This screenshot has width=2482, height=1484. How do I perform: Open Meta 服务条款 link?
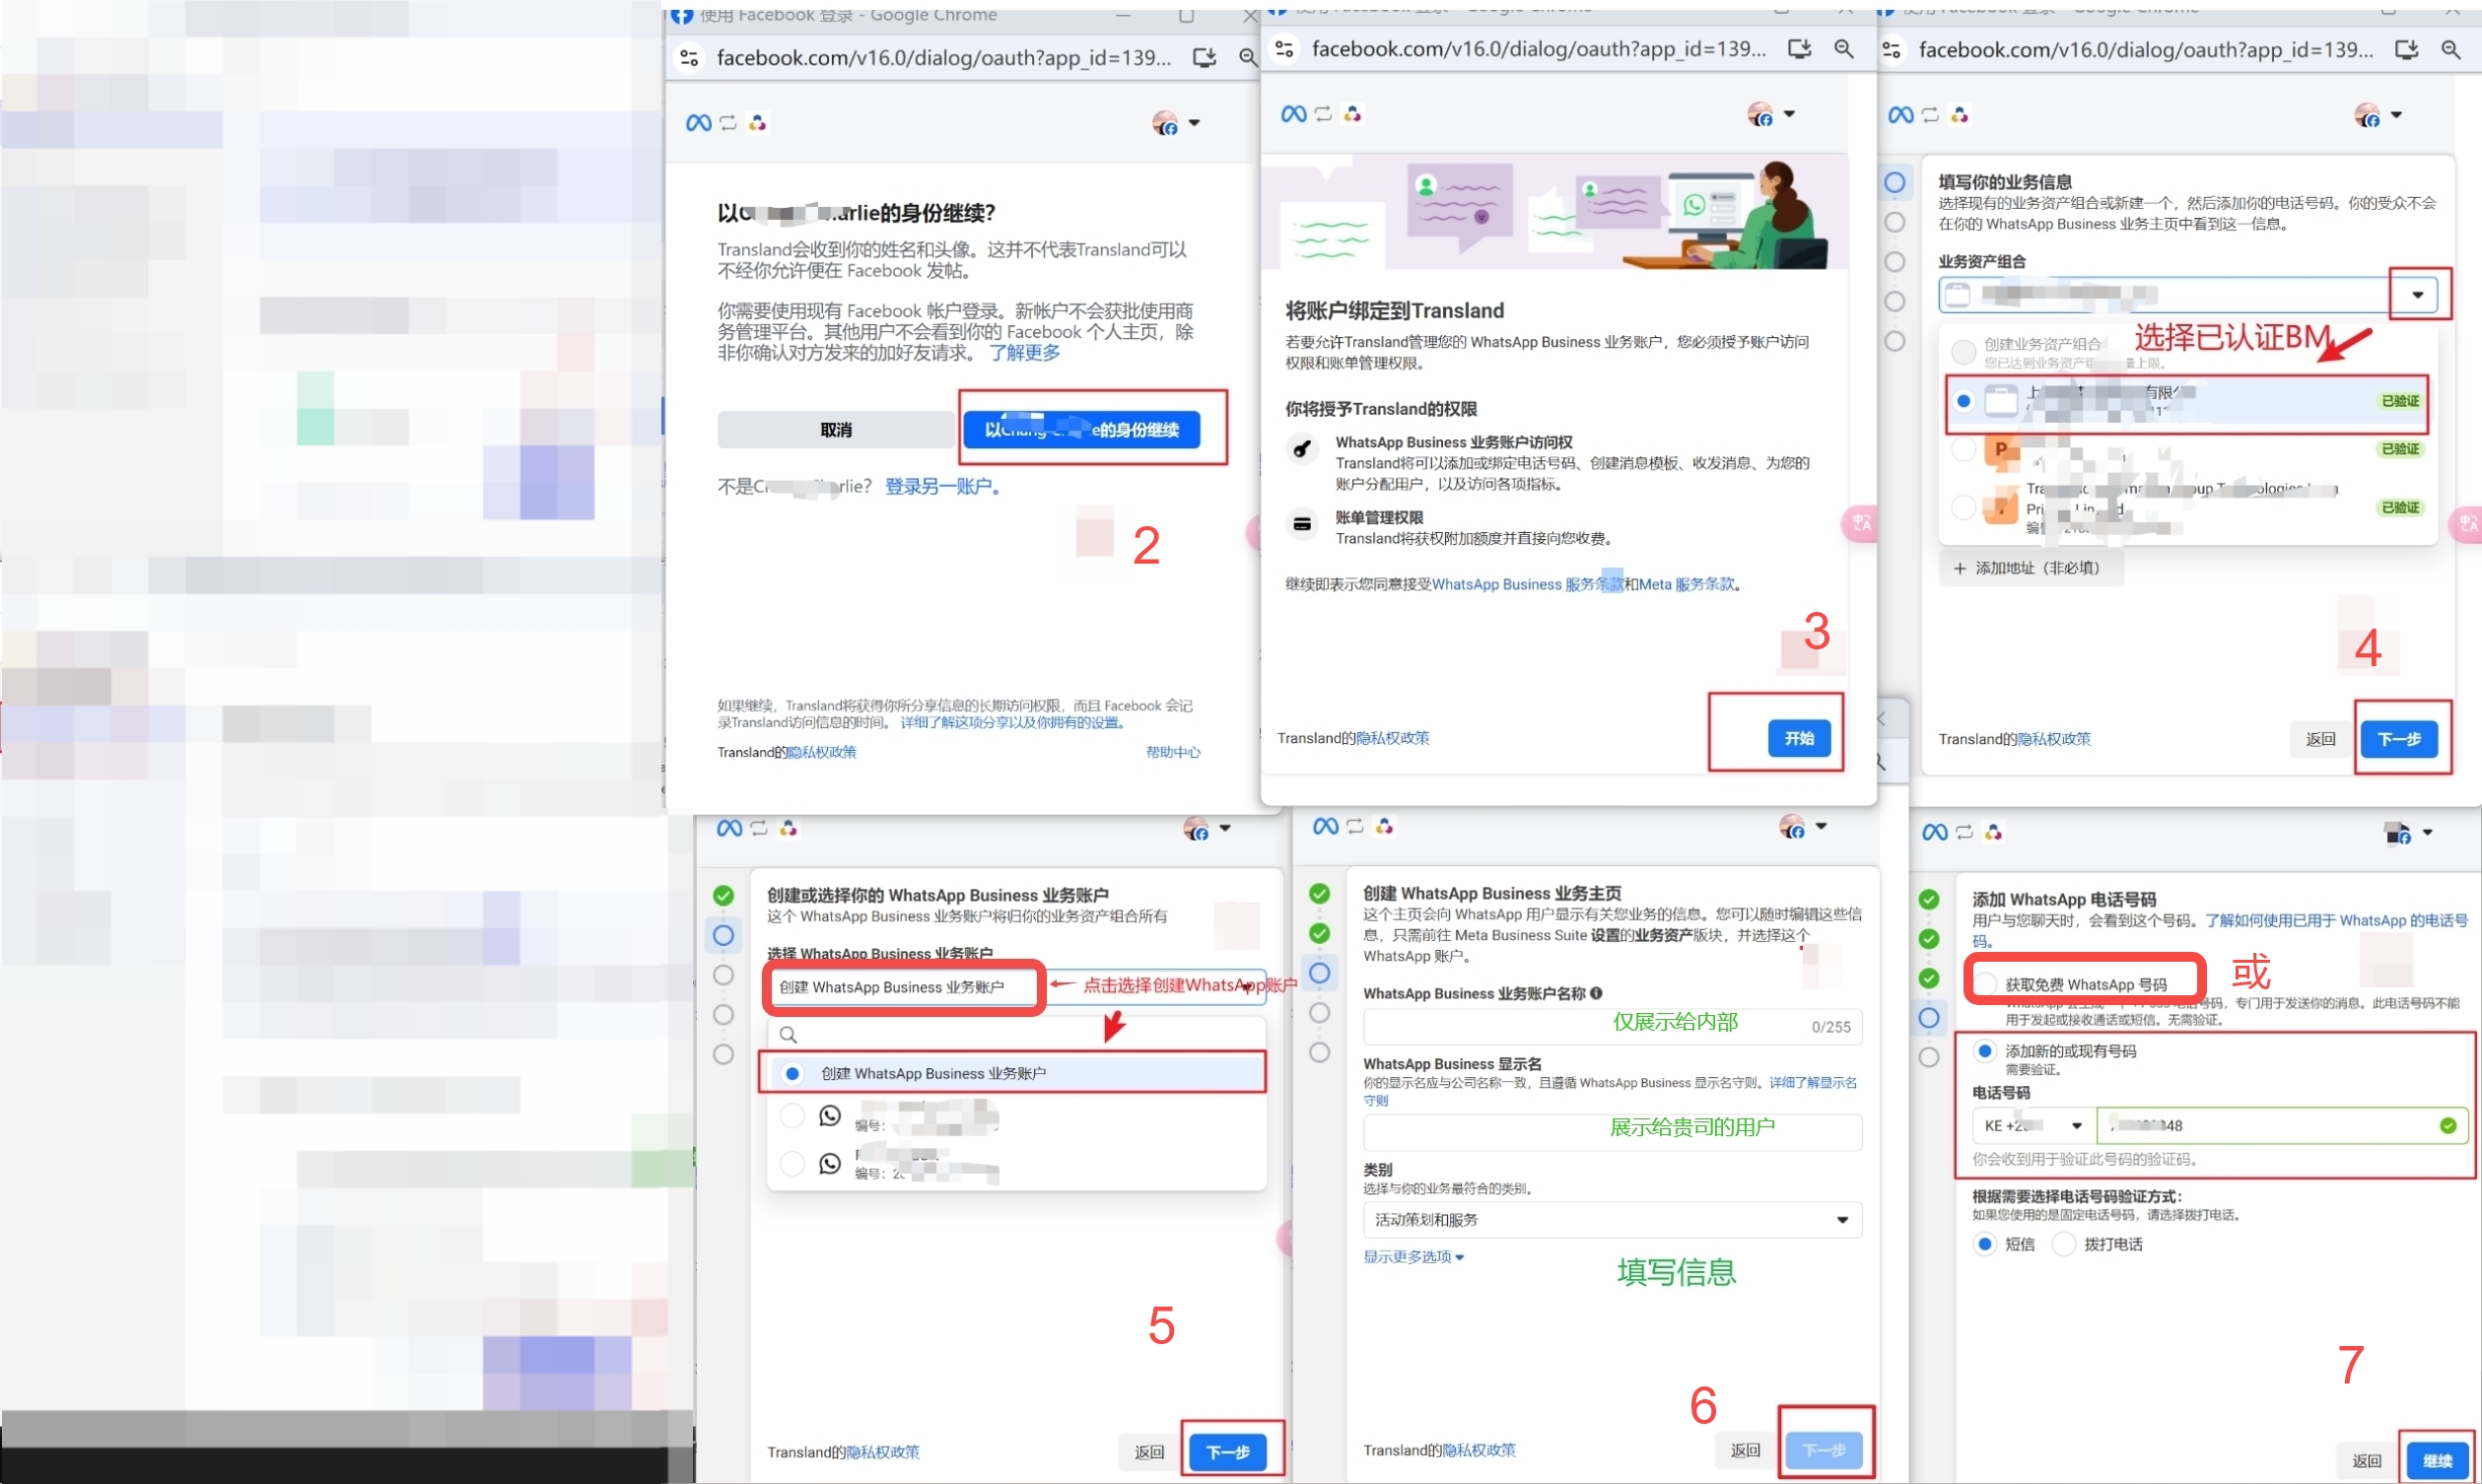pos(1686,585)
